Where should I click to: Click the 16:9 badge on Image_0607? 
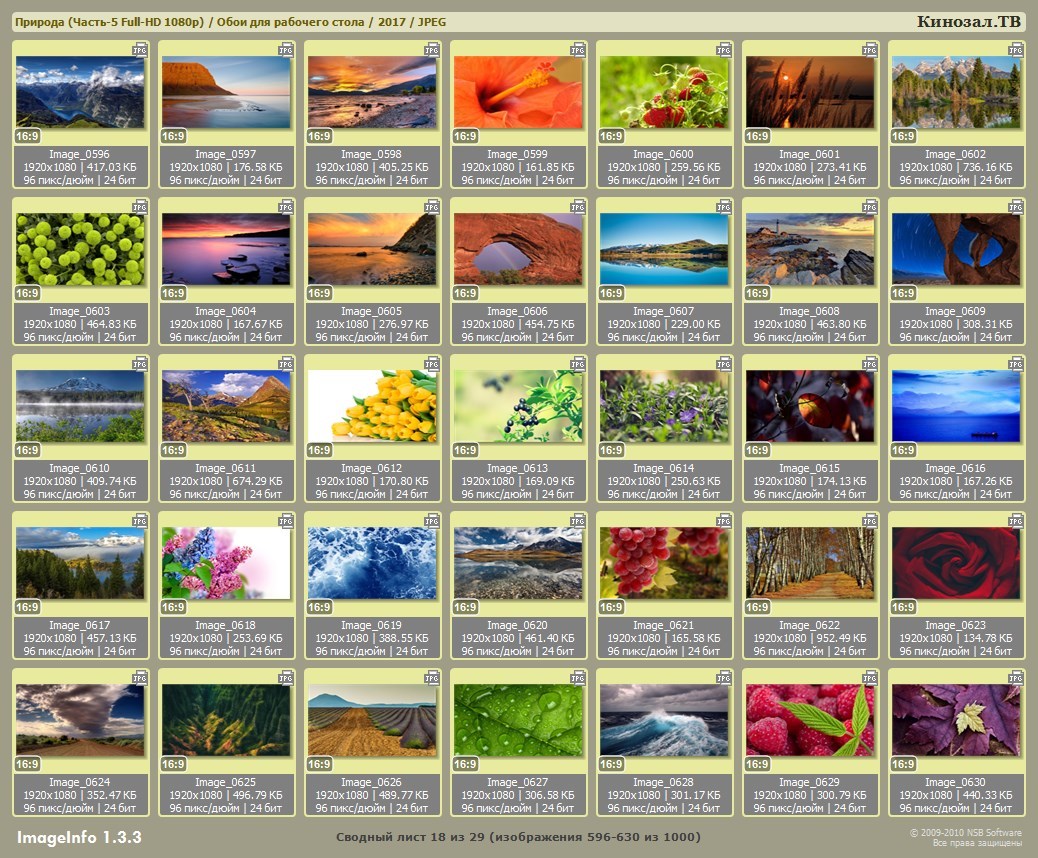click(x=611, y=293)
